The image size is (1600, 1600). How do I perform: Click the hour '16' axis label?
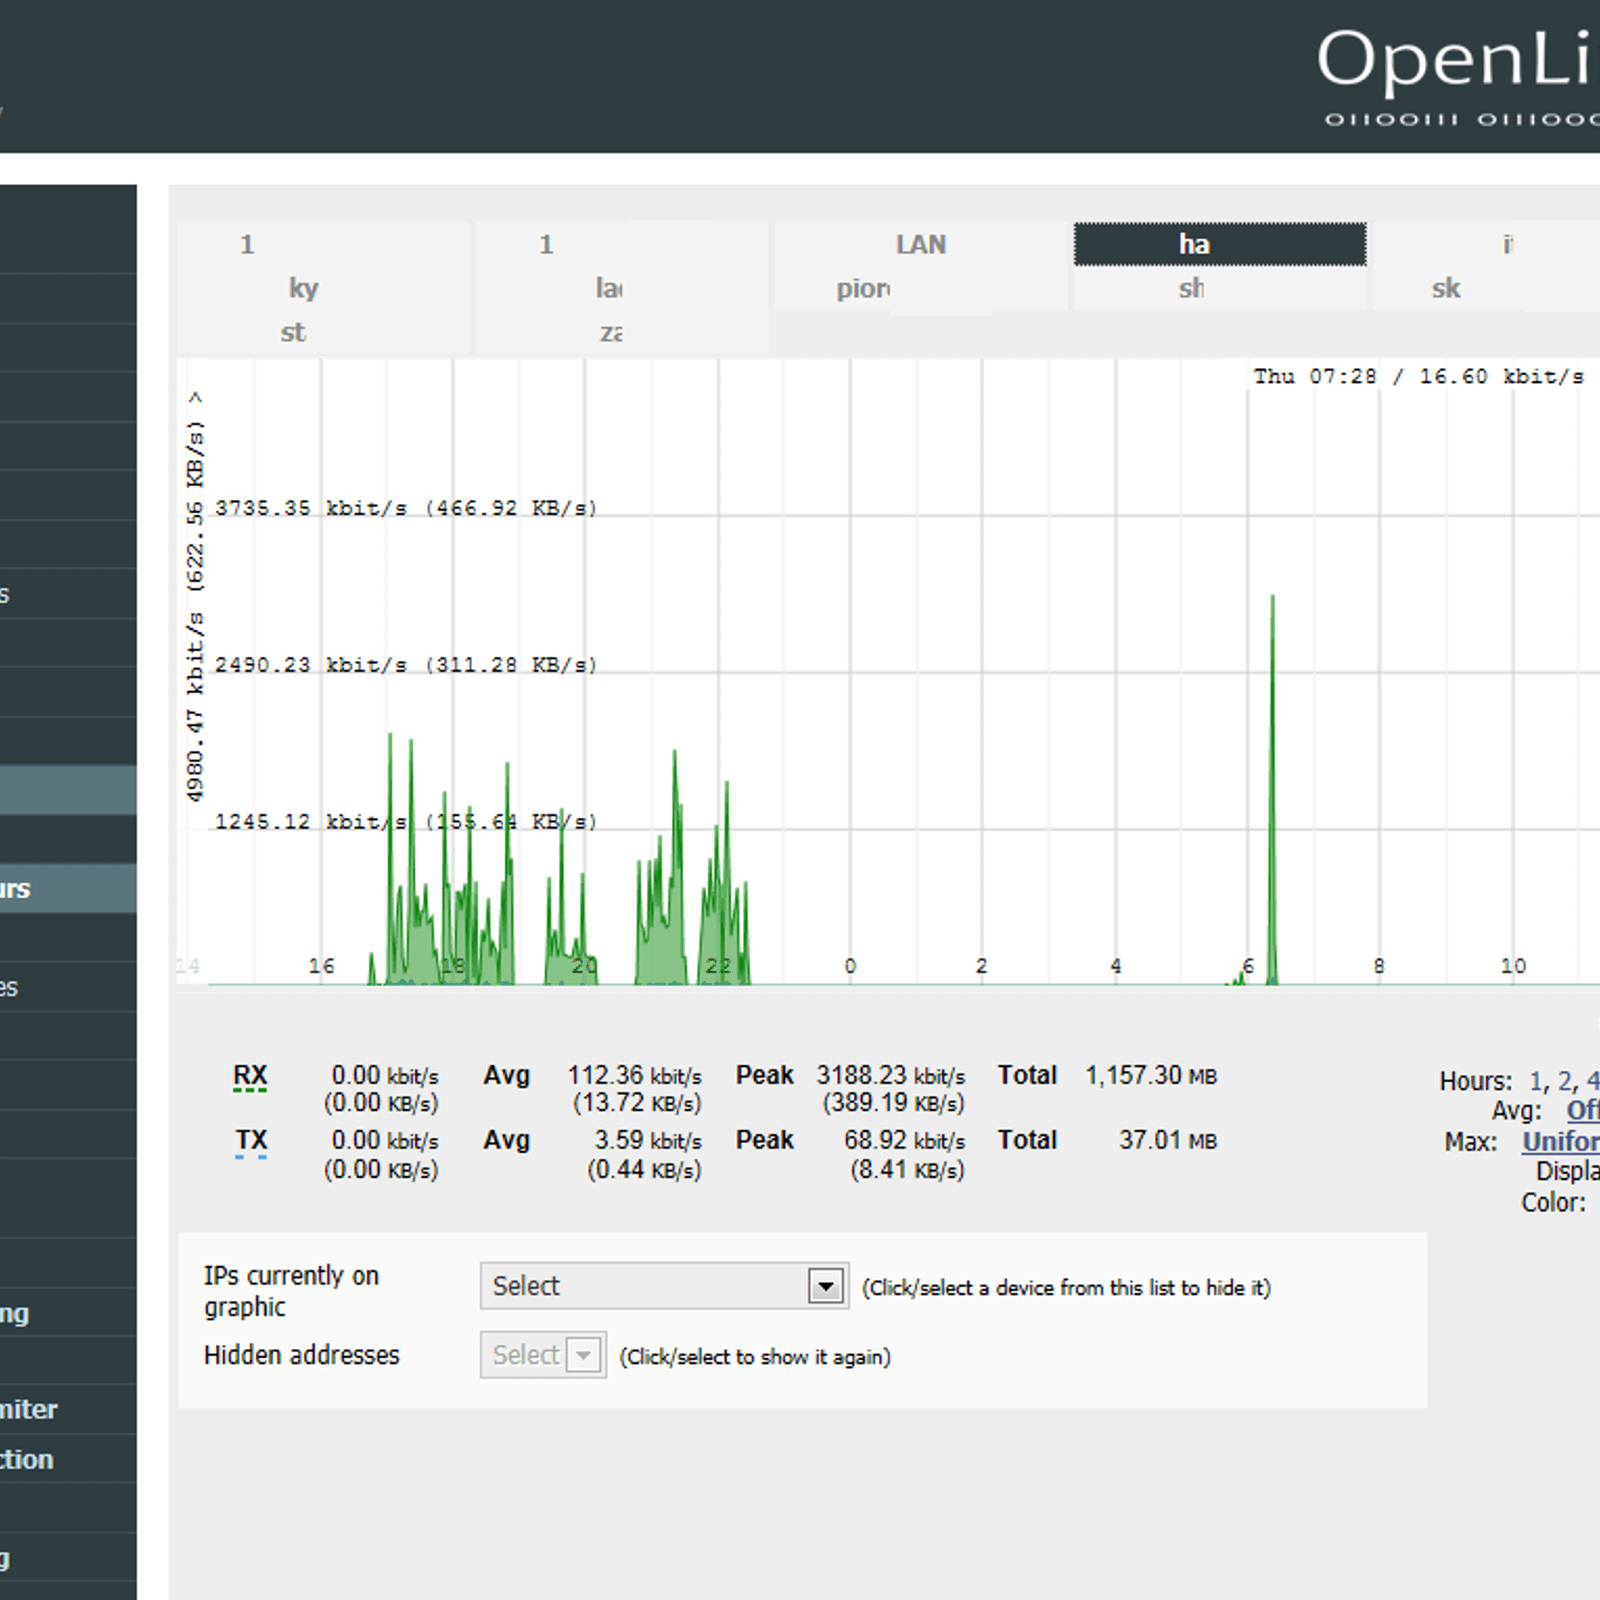[x=321, y=966]
